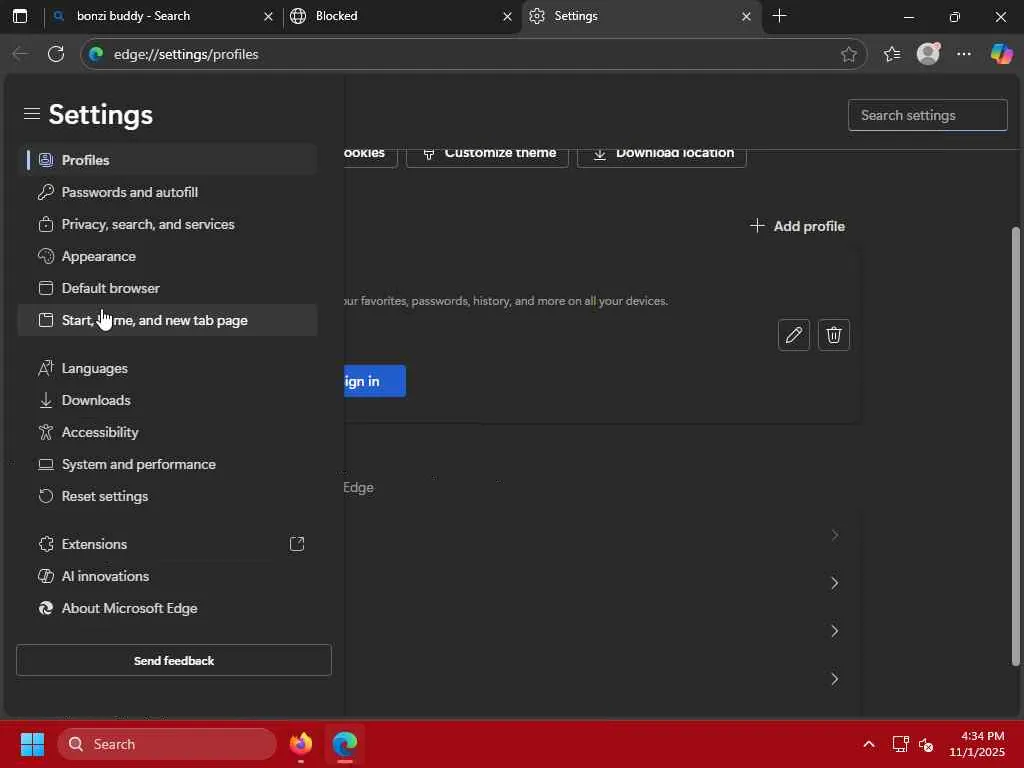Open Accessibility settings
Screen dimensions: 1024x768
click(167, 432)
